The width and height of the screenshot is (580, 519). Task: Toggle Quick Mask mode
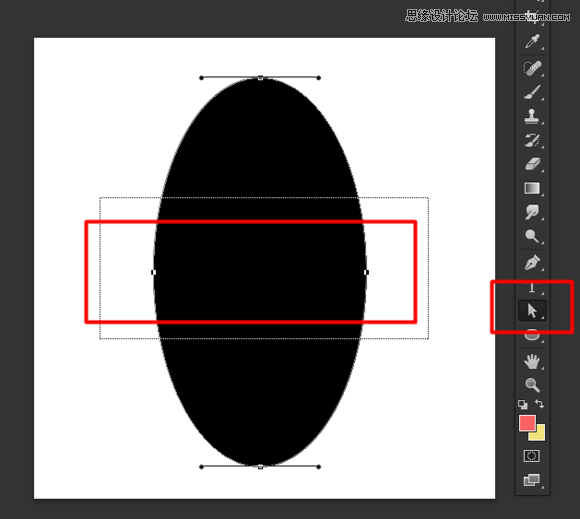coord(532,456)
